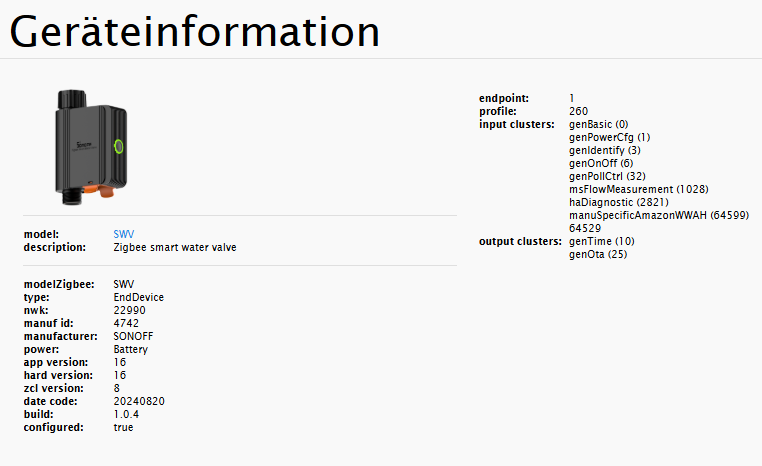Select the Zigbee smart water valve description
This screenshot has width=762, height=466.
click(175, 247)
